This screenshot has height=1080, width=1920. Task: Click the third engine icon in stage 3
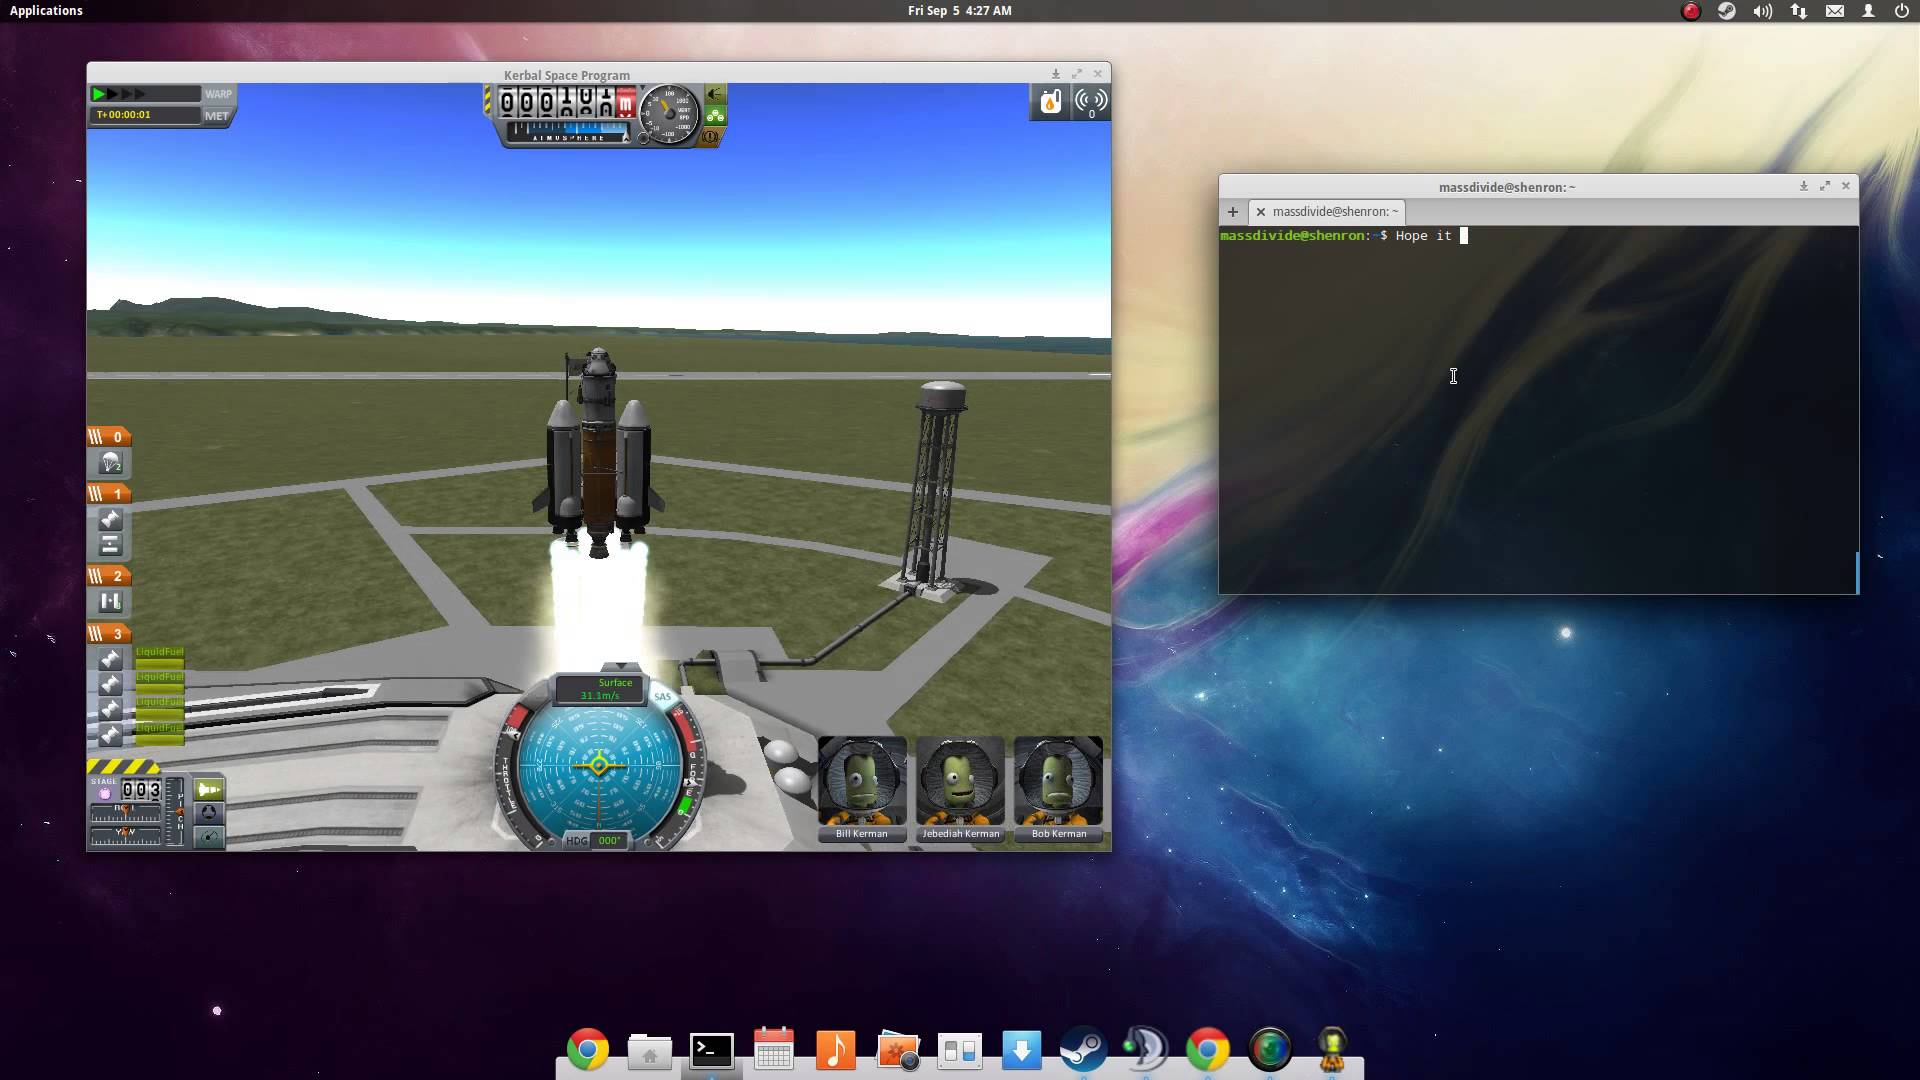click(x=110, y=709)
